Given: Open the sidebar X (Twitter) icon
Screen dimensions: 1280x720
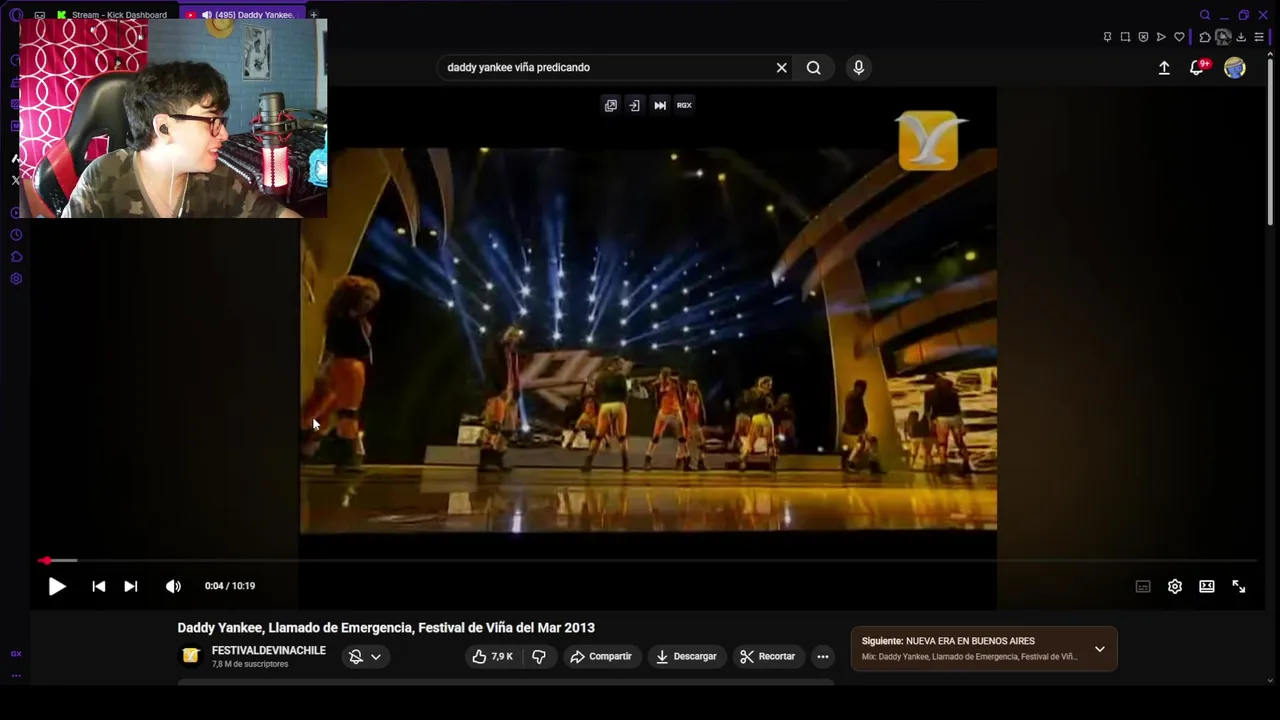Looking at the screenshot, I should pos(15,180).
